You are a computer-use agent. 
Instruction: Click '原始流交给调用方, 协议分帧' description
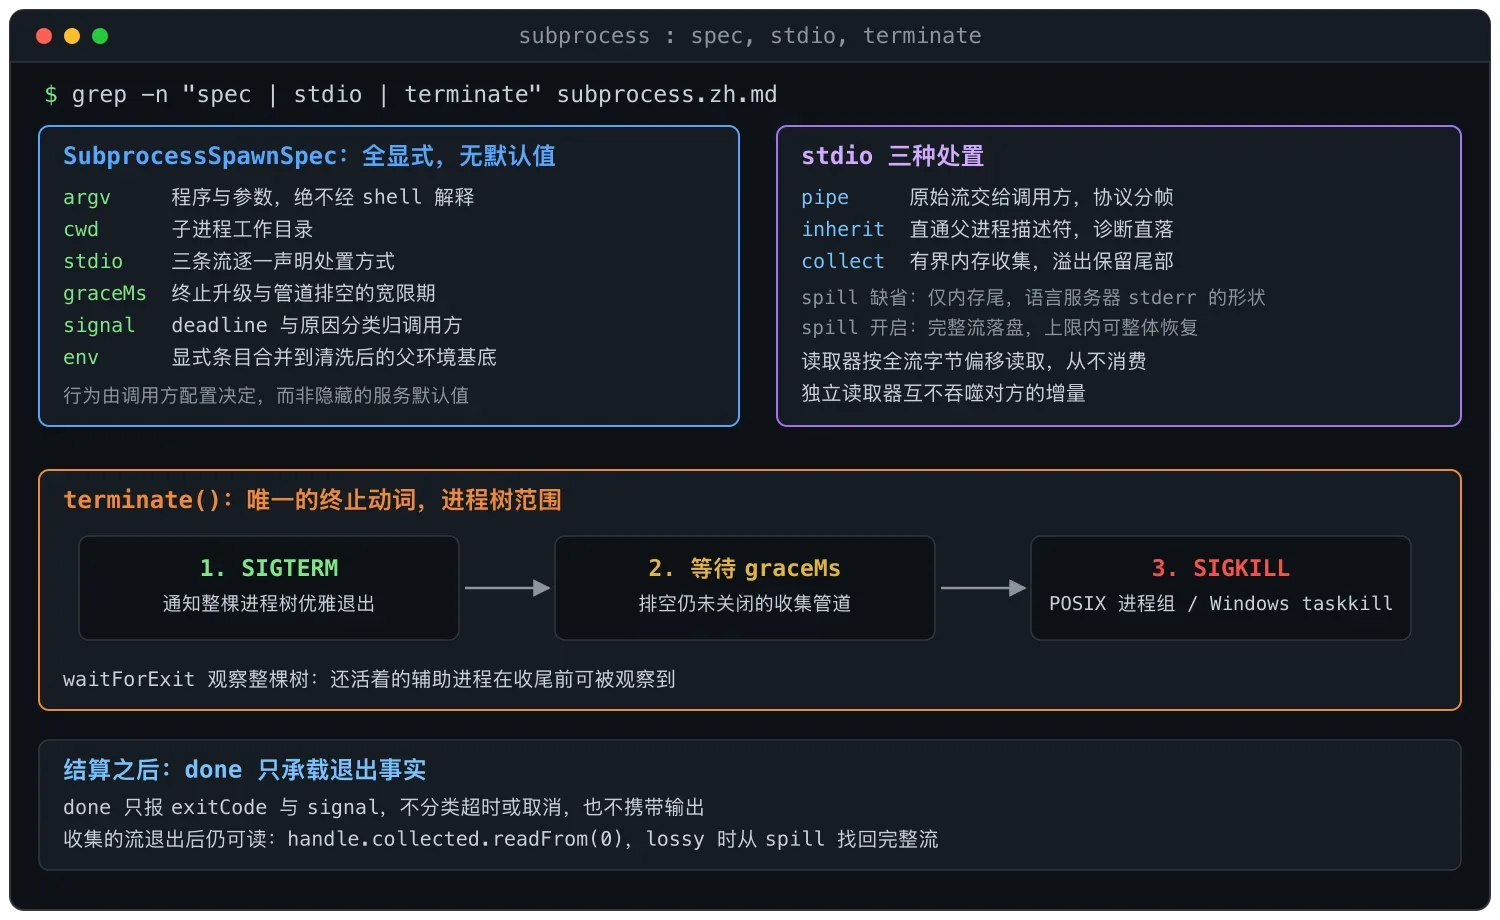1041,197
